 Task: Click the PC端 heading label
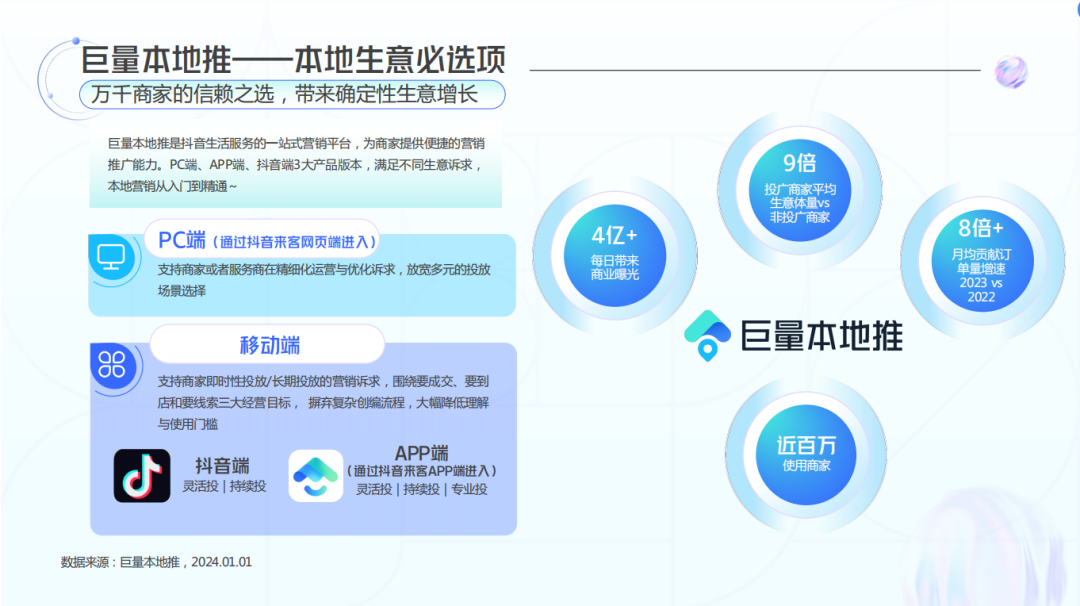click(182, 240)
